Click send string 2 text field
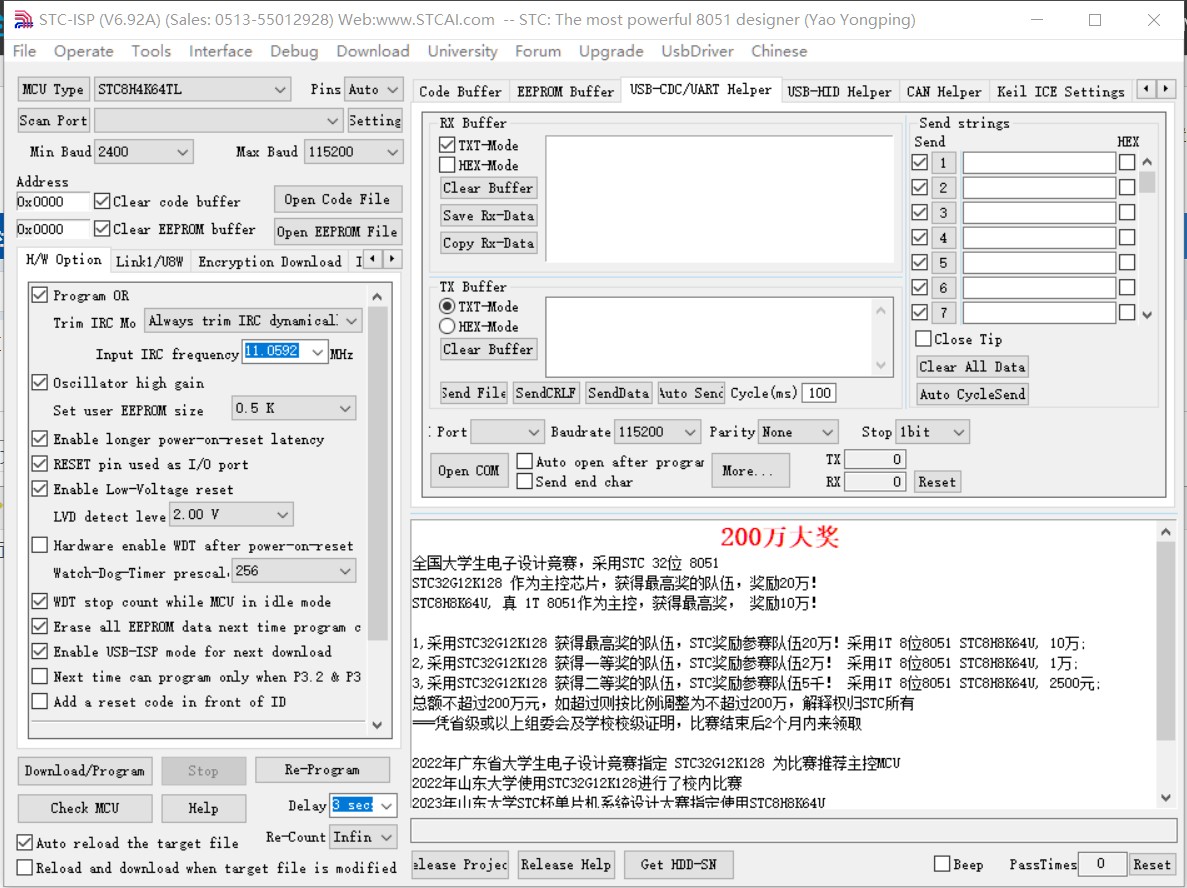 pyautogui.click(x=1039, y=188)
